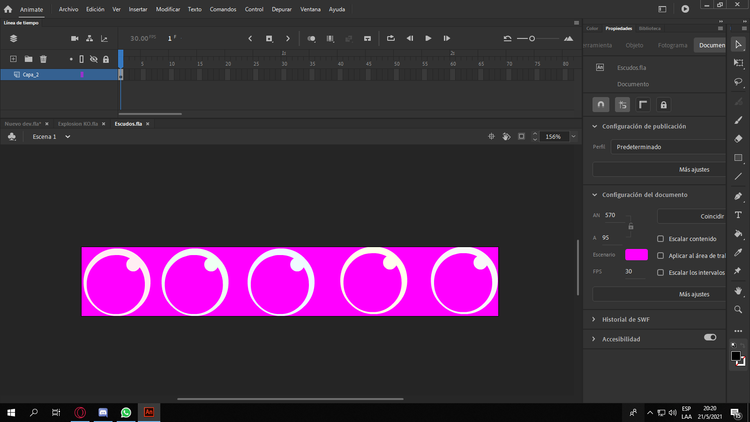
Task: Play the timeline animation
Action: pos(428,38)
